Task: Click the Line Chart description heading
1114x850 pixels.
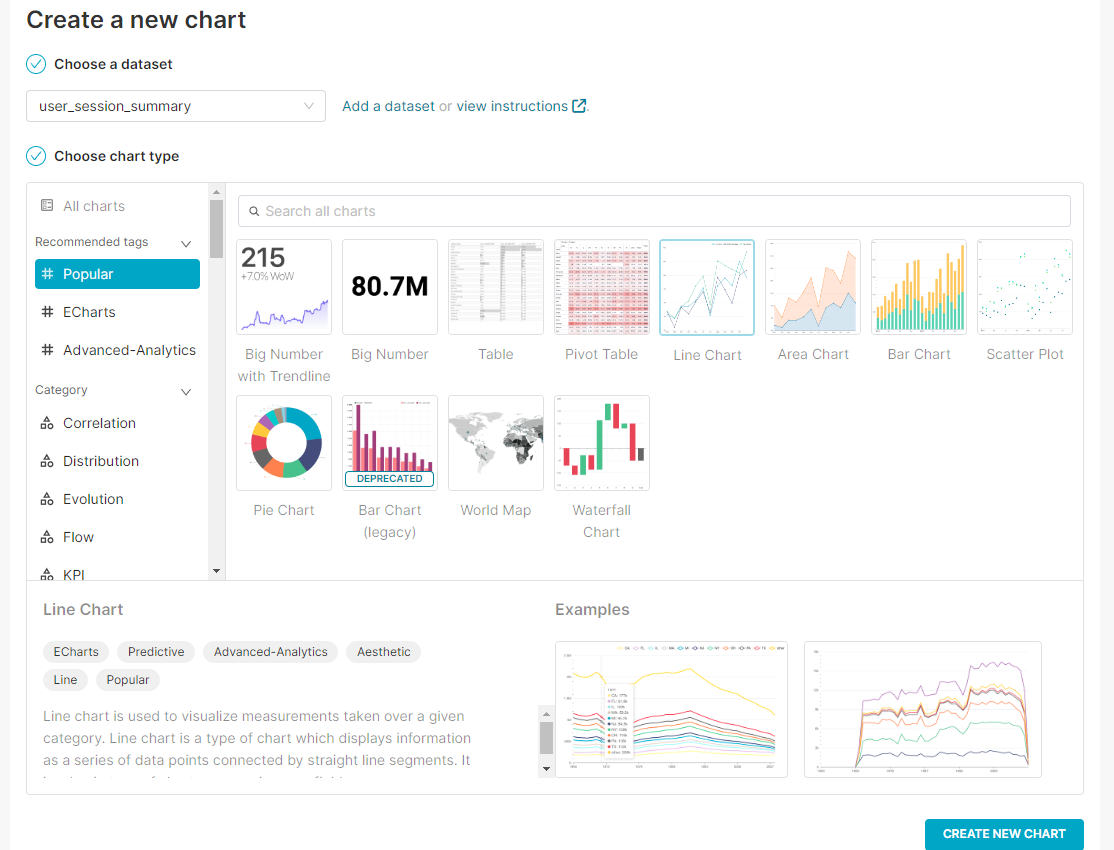Action: coord(83,610)
